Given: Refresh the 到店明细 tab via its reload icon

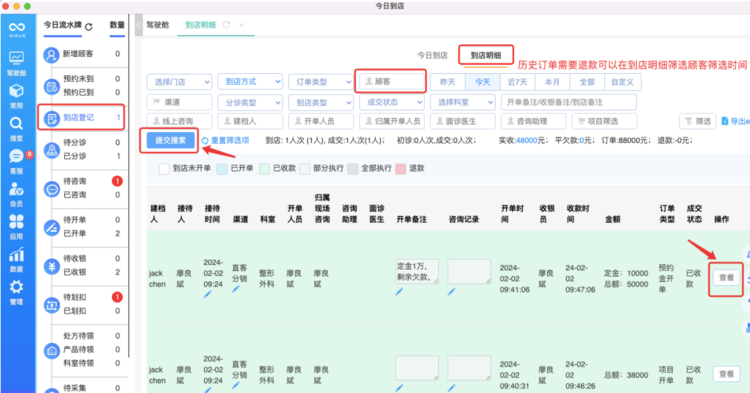Looking at the screenshot, I should 226,25.
